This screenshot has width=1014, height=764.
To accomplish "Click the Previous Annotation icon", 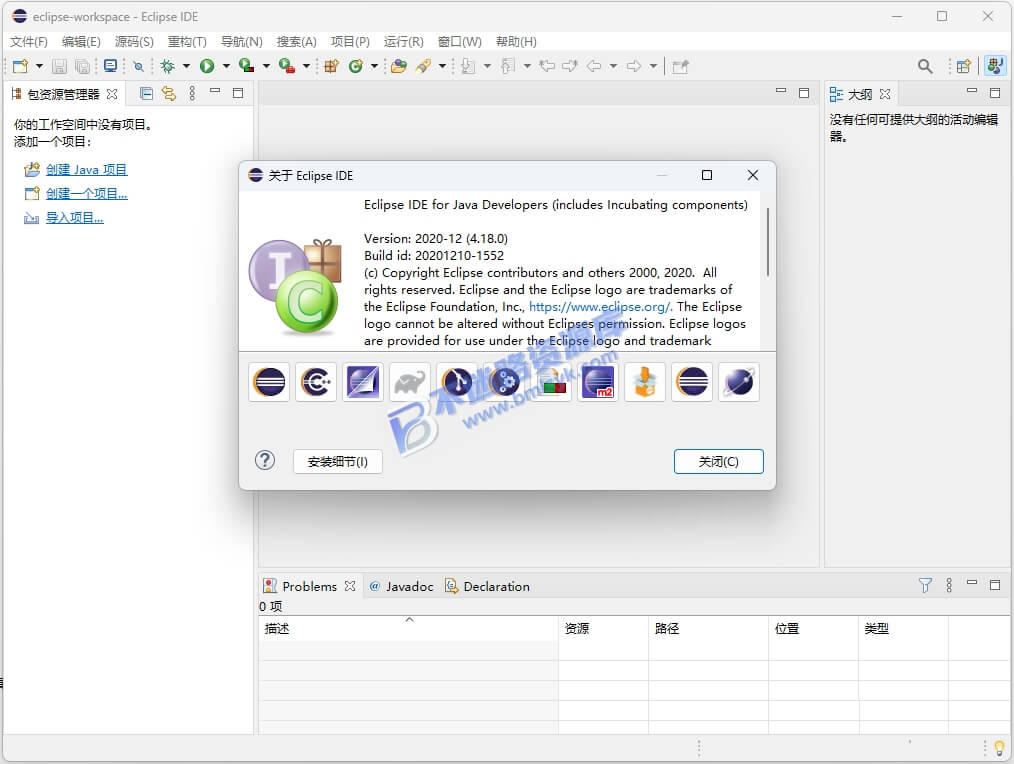I will tap(508, 66).
